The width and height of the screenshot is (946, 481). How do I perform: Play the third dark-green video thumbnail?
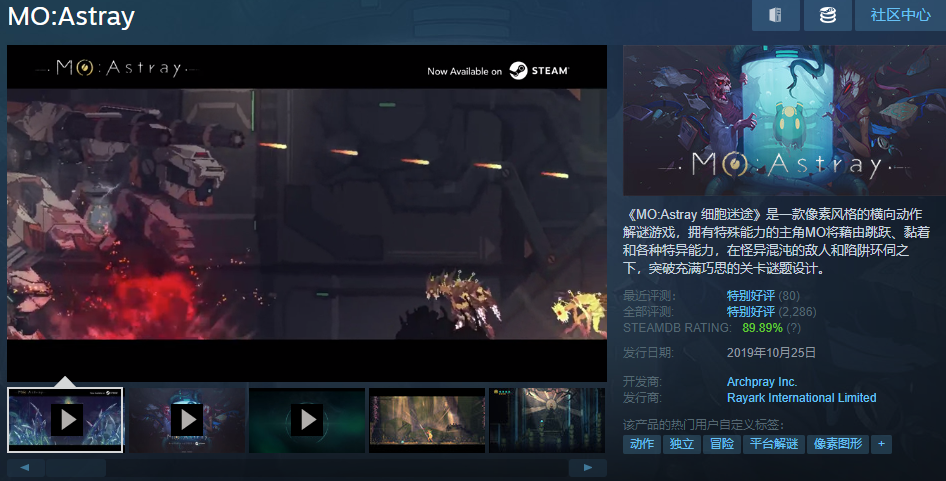(x=307, y=420)
